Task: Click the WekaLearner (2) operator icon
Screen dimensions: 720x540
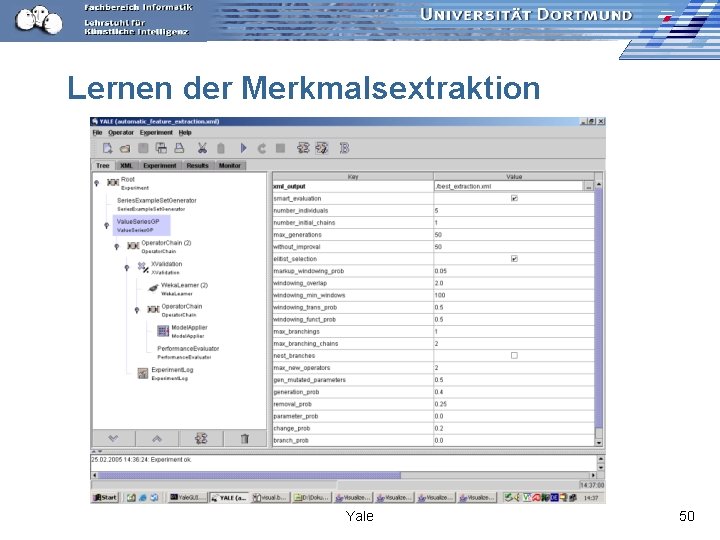Action: coord(153,288)
